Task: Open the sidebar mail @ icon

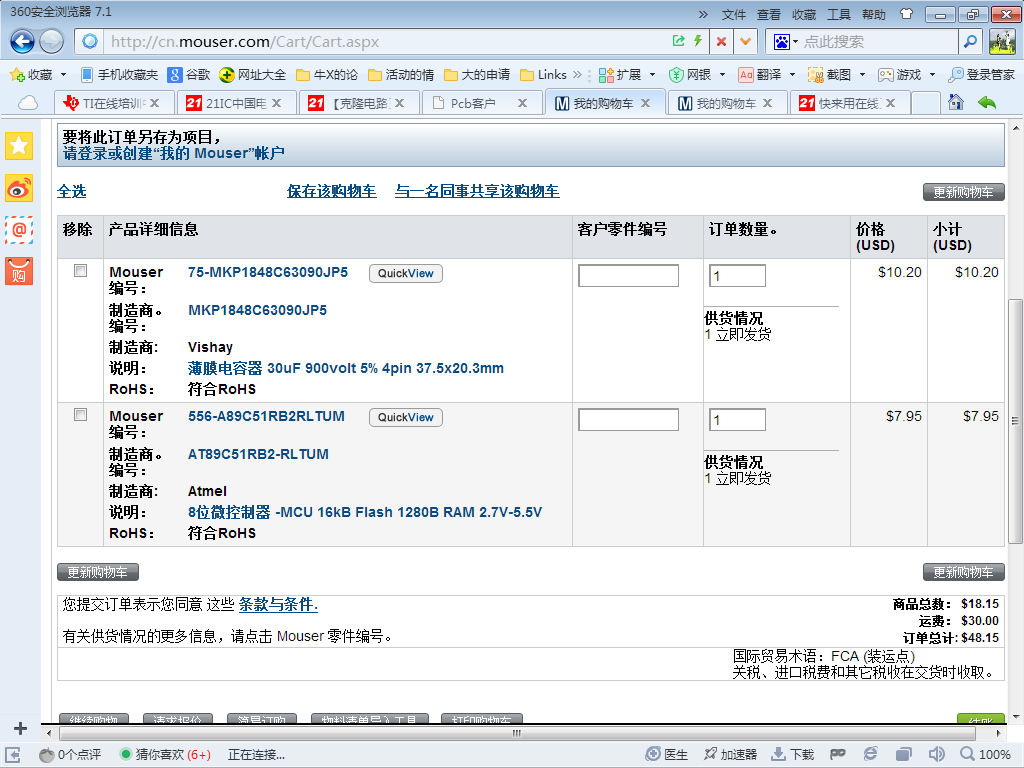Action: point(19,230)
